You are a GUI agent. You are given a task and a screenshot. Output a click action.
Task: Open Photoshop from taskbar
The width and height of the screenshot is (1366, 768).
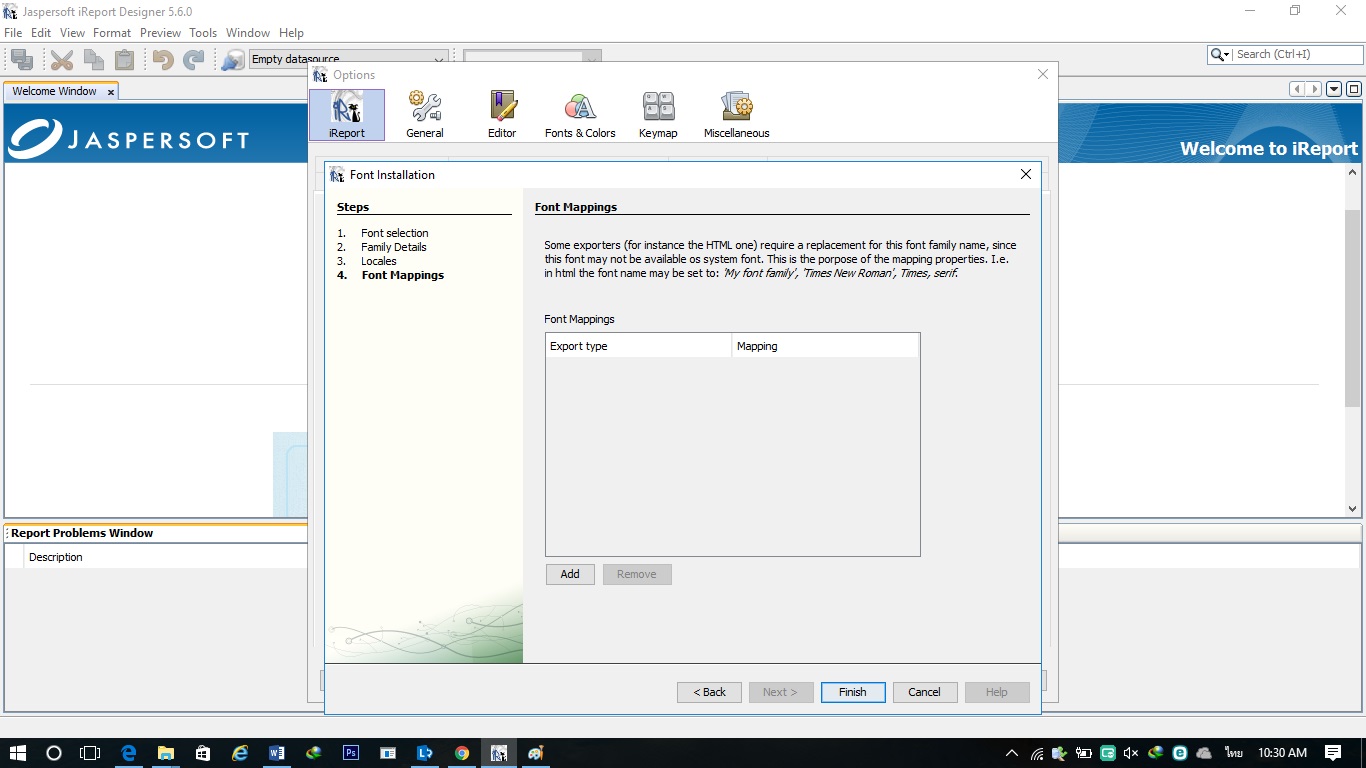pyautogui.click(x=351, y=753)
